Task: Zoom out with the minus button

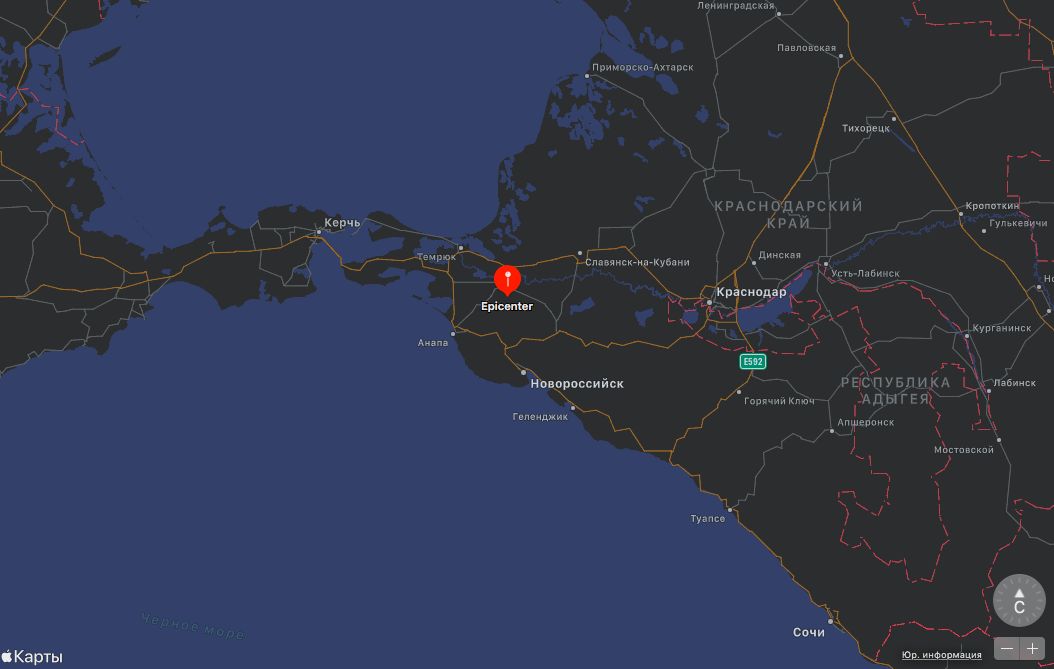Action: coord(1007,648)
